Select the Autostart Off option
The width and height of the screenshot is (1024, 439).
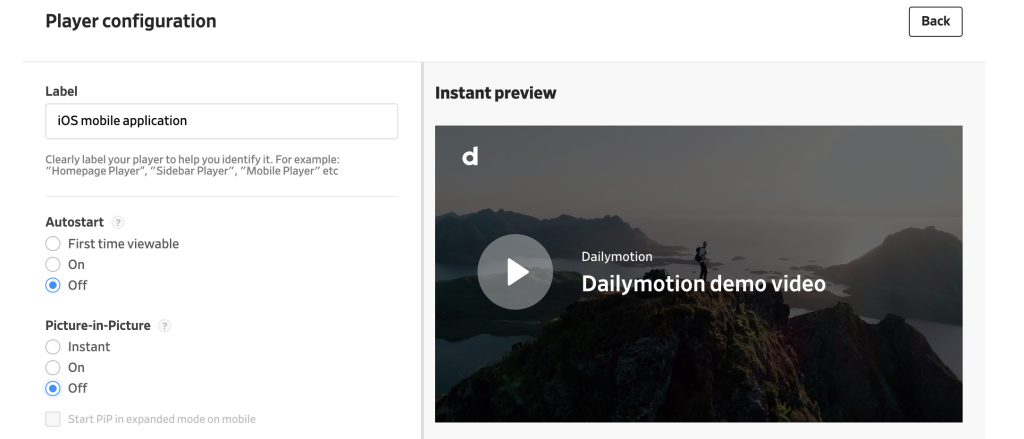53,285
